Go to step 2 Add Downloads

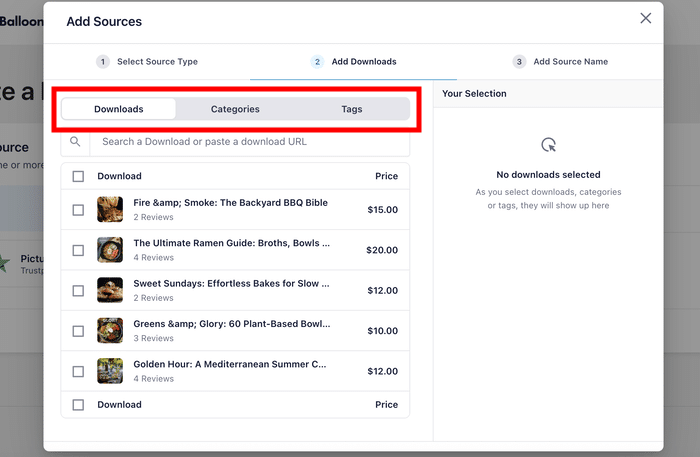click(354, 62)
